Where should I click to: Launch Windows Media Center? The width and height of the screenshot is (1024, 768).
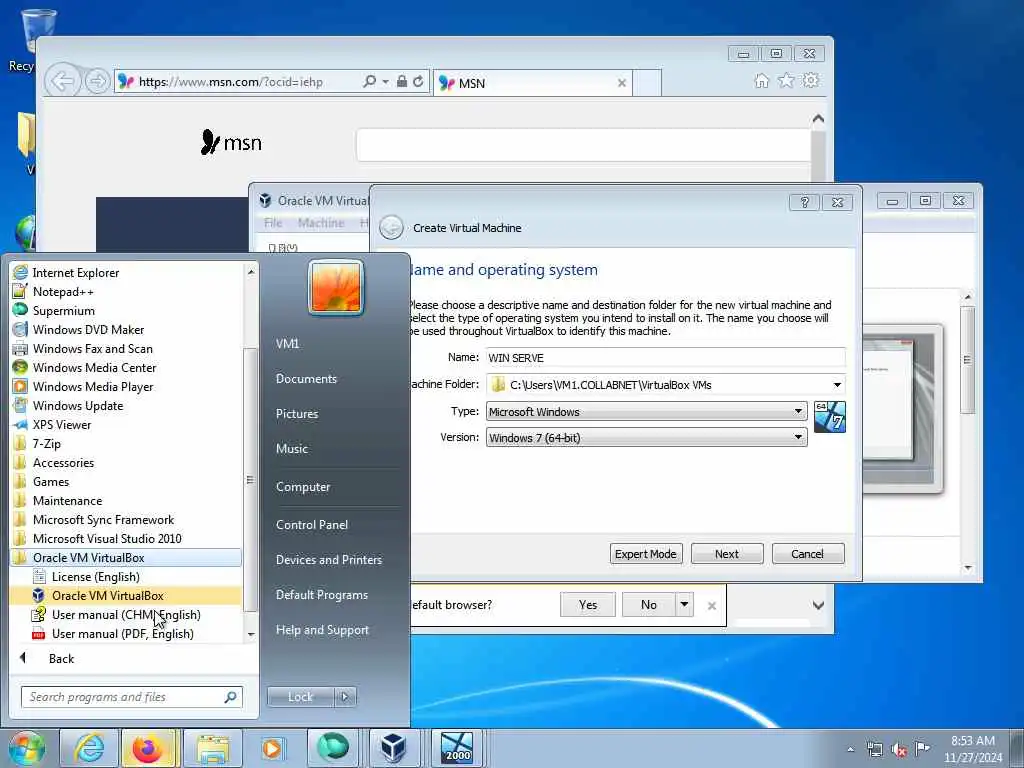tap(95, 367)
